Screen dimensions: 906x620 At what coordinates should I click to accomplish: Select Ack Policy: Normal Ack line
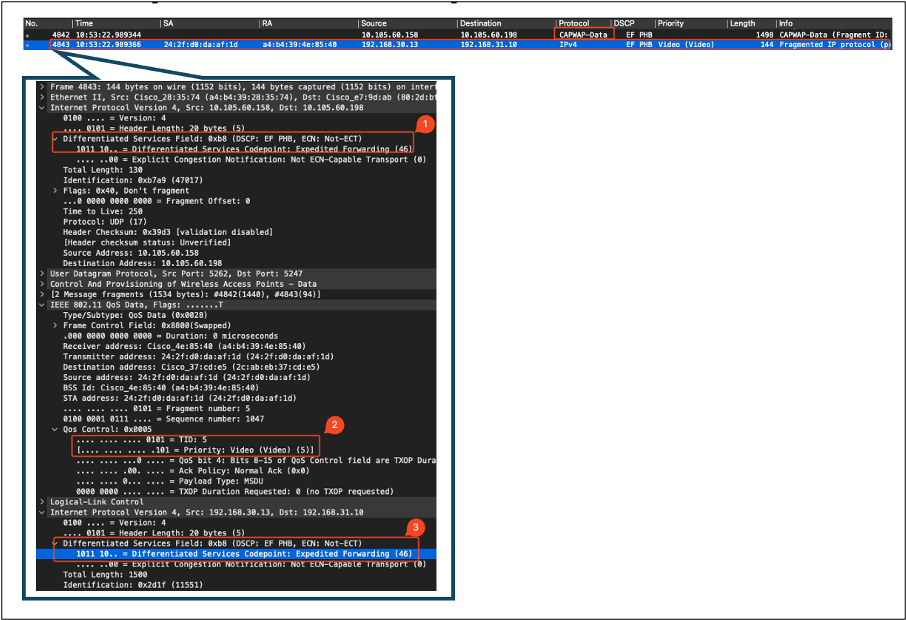tap(193, 471)
